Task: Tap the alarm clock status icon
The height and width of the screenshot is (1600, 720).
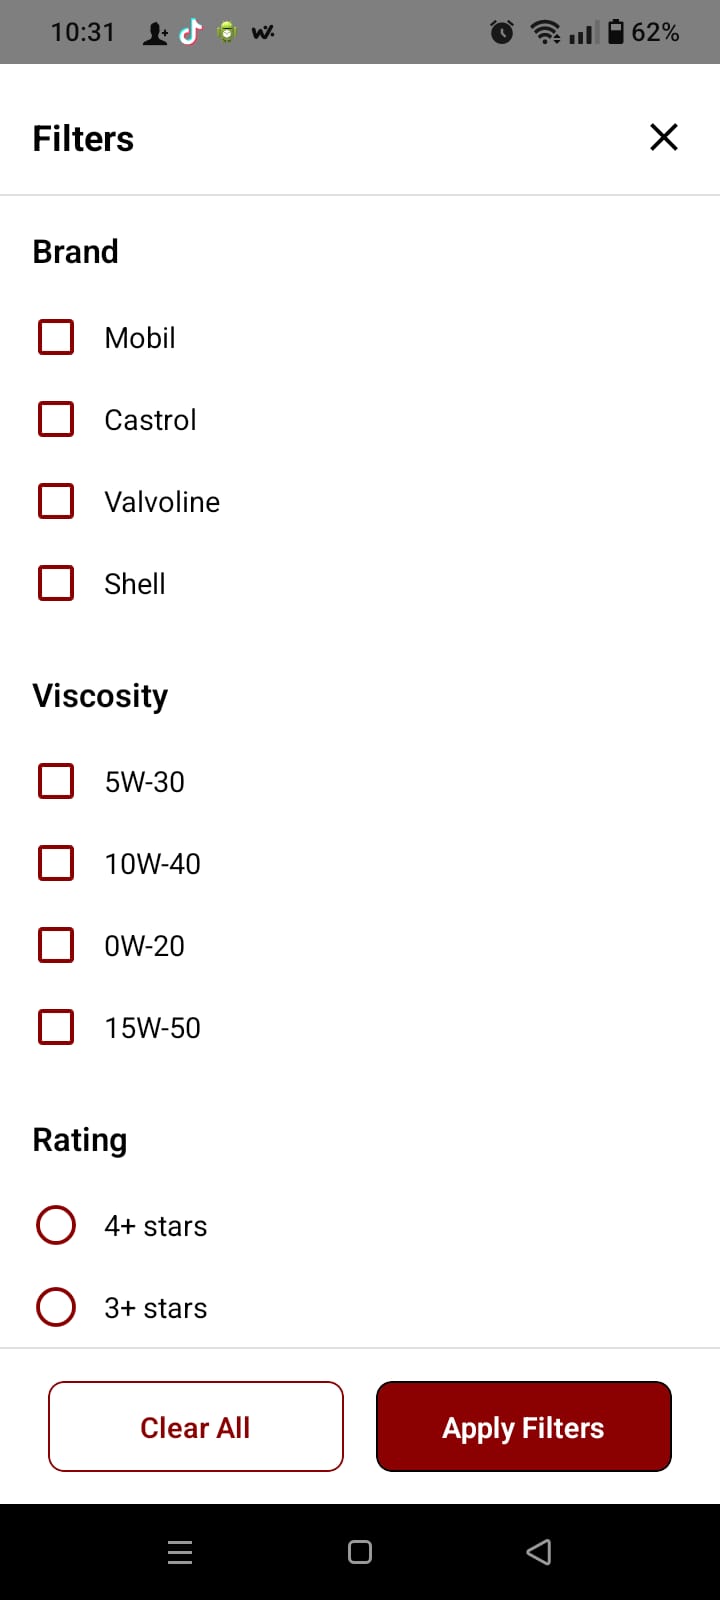Action: click(502, 32)
